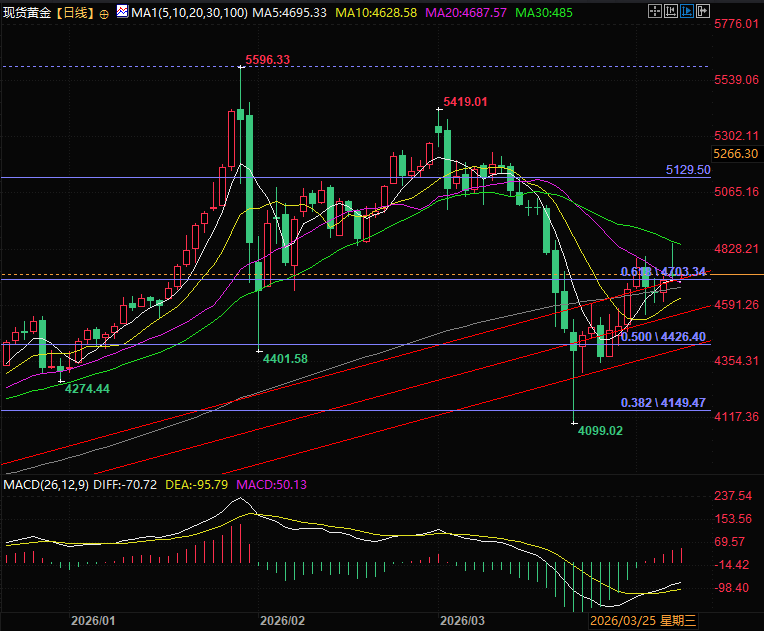
Task: Click the 4828.21 price axis value
Action: (737, 249)
